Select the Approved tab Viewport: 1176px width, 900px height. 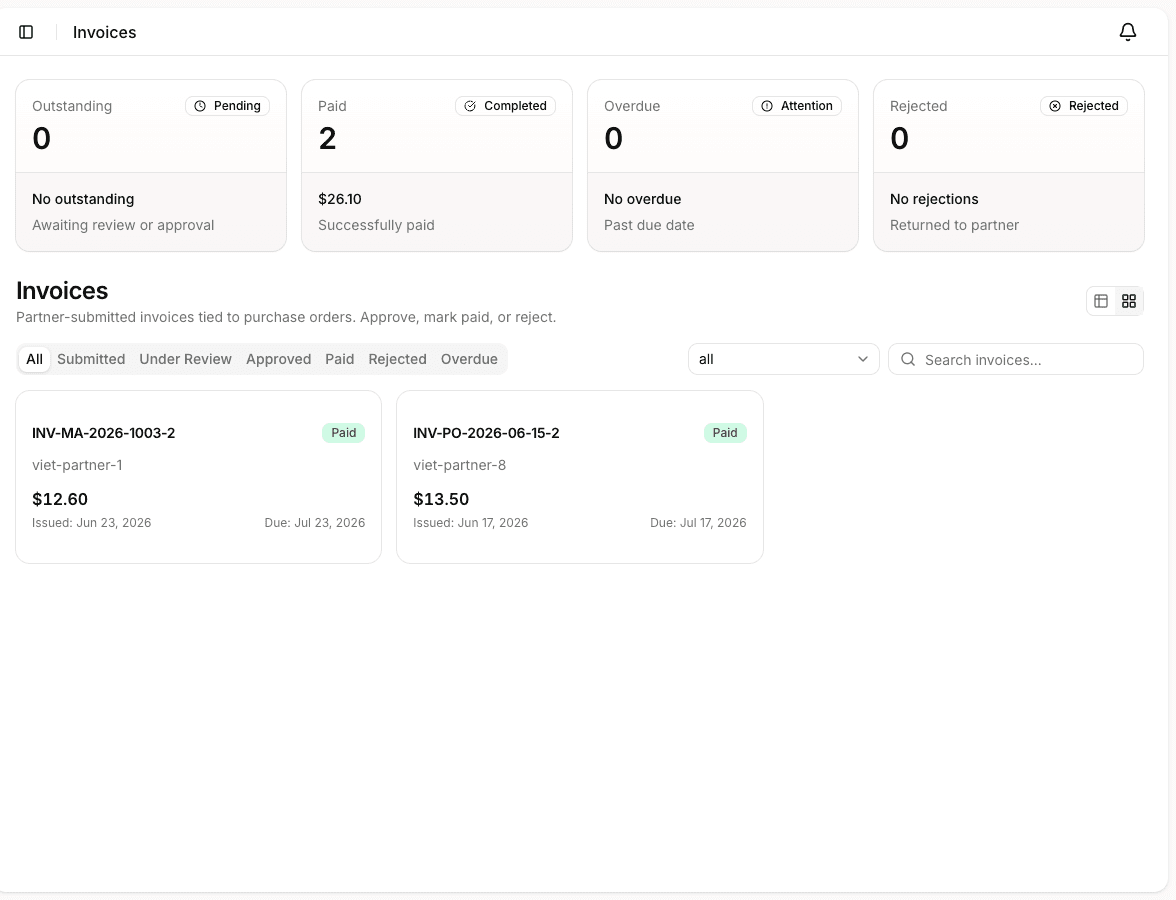[278, 359]
